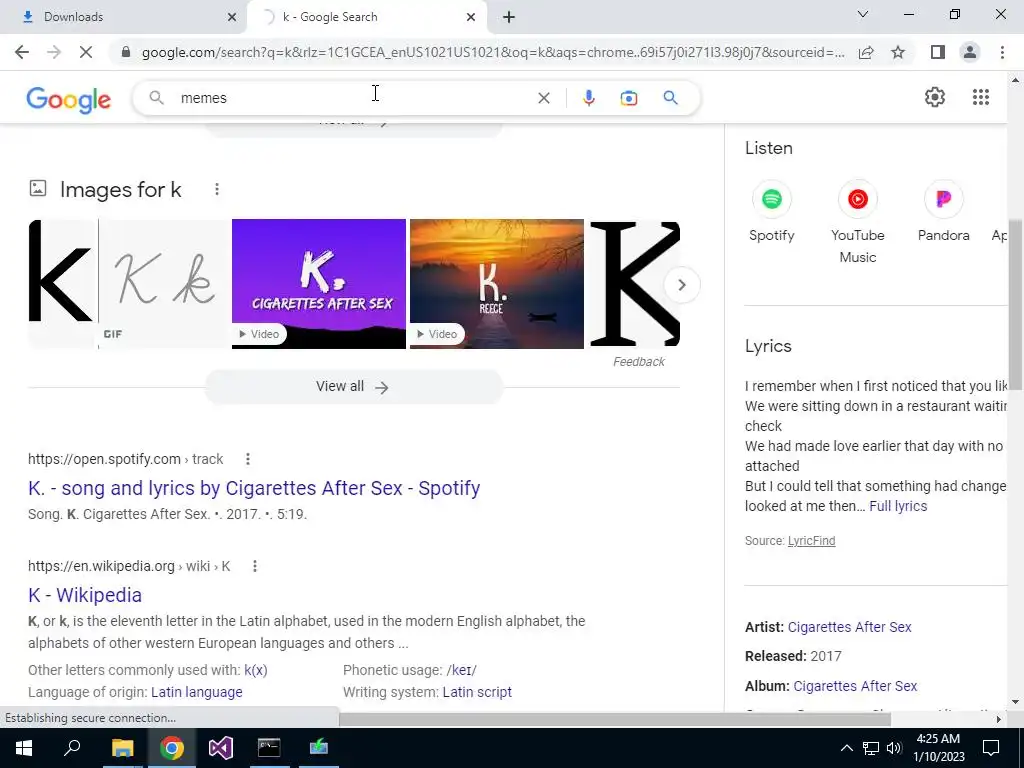
Task: Open three-dot menu for Spotify result
Action: coord(248,459)
